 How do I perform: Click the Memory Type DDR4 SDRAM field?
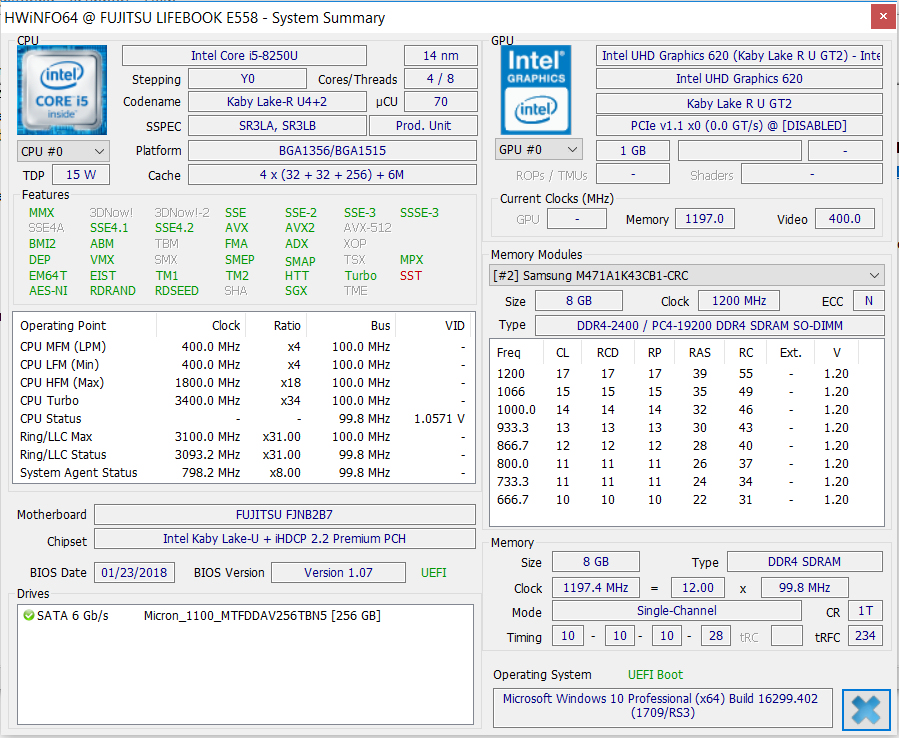tap(804, 562)
